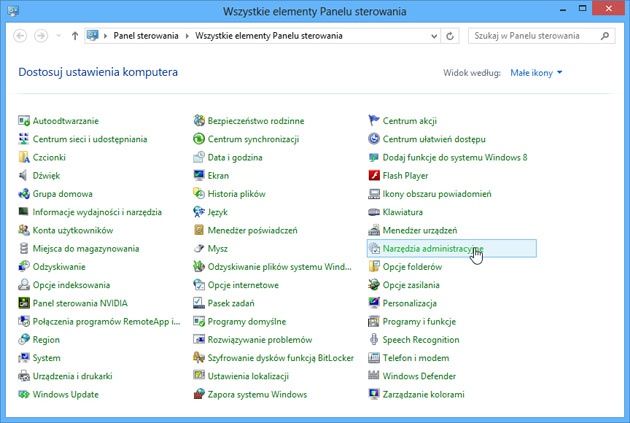Select Wszystkie elementy Panelu sterowania breadcrumb

click(269, 36)
